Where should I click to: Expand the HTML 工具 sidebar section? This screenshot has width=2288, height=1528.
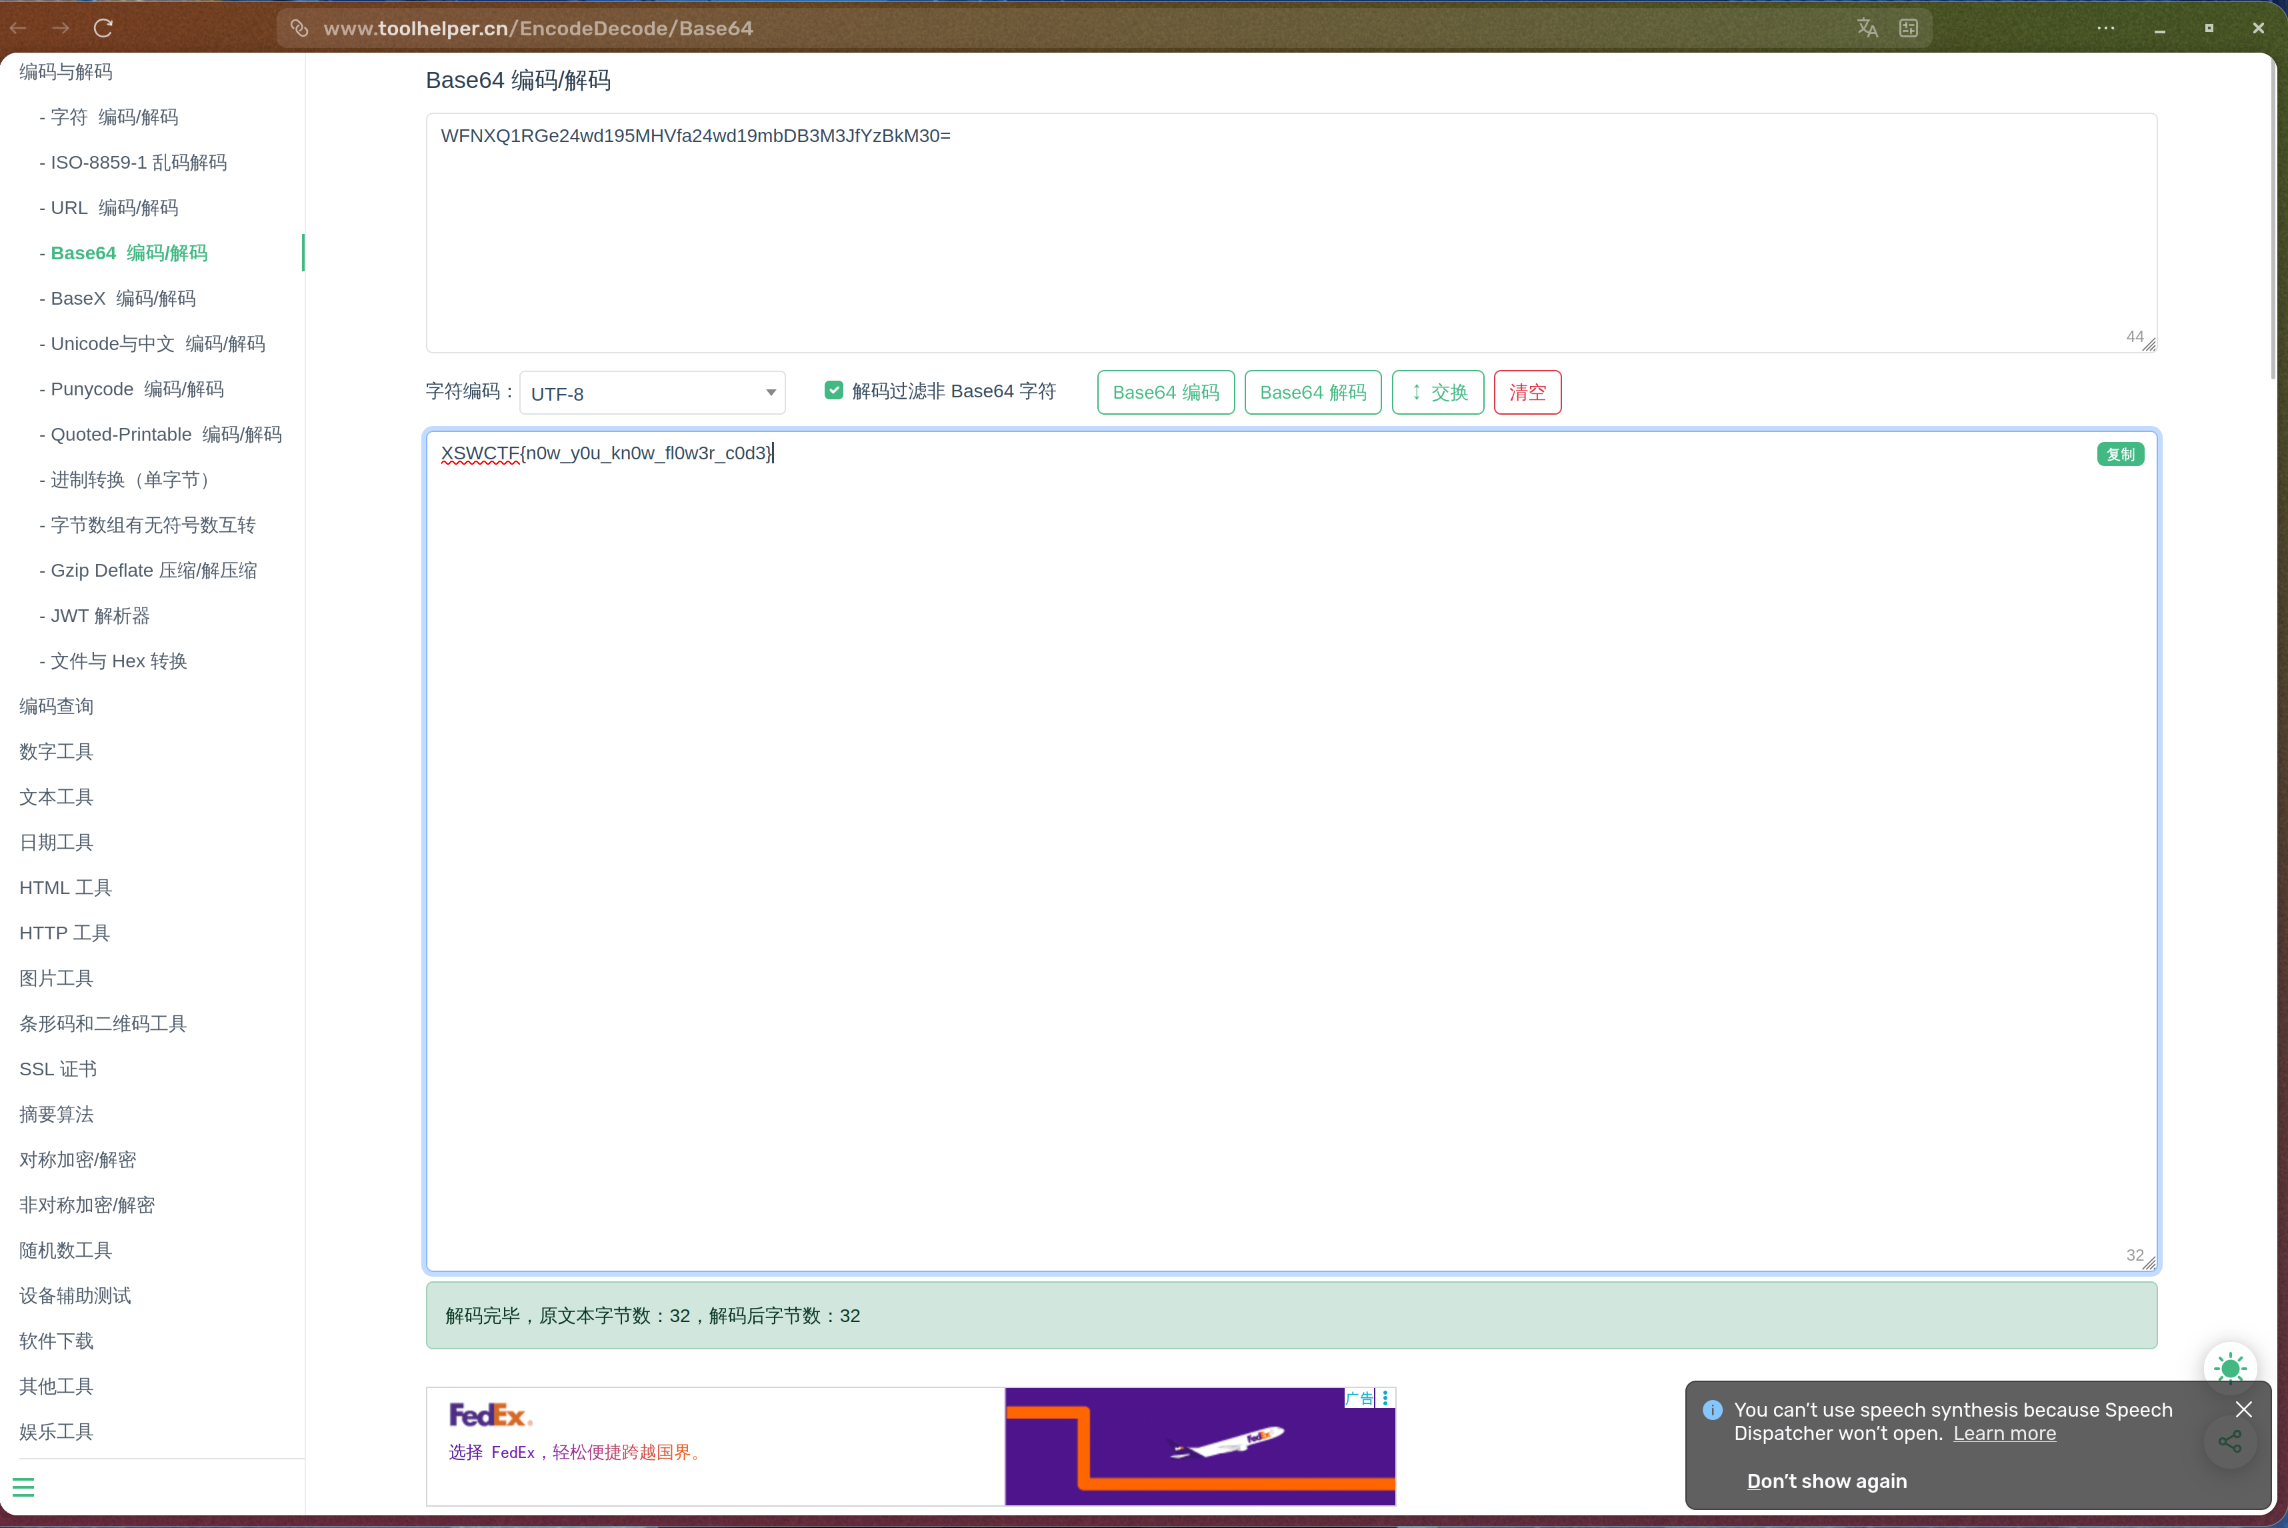(x=64, y=887)
